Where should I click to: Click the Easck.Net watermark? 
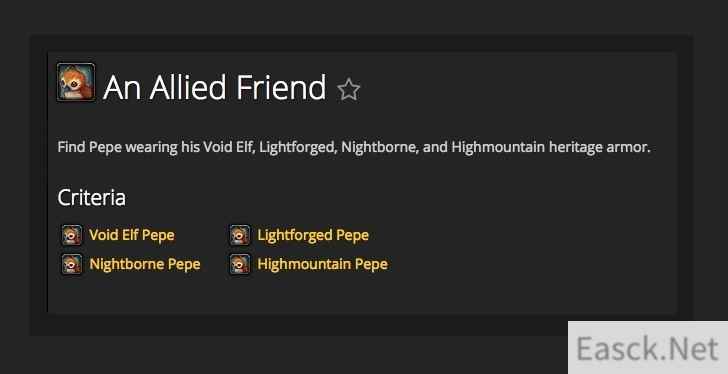tap(648, 348)
